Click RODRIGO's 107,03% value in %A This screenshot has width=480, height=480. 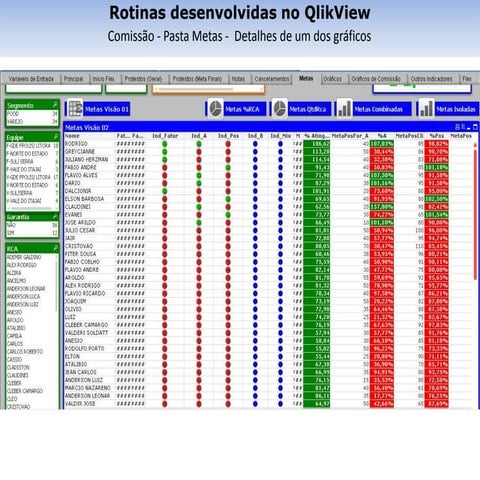coord(382,144)
